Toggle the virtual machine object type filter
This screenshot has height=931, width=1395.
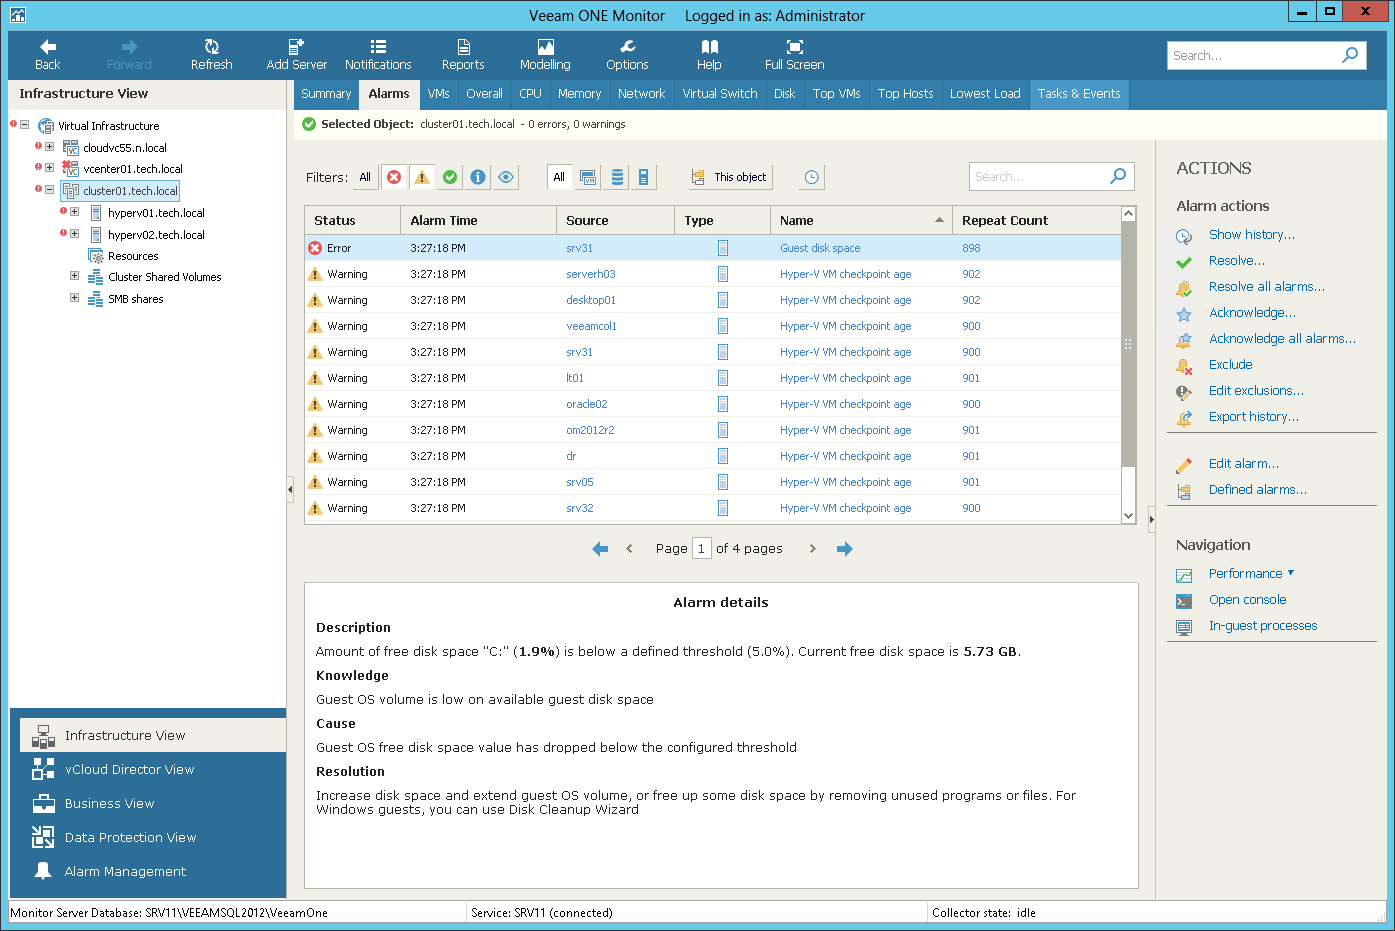[588, 177]
